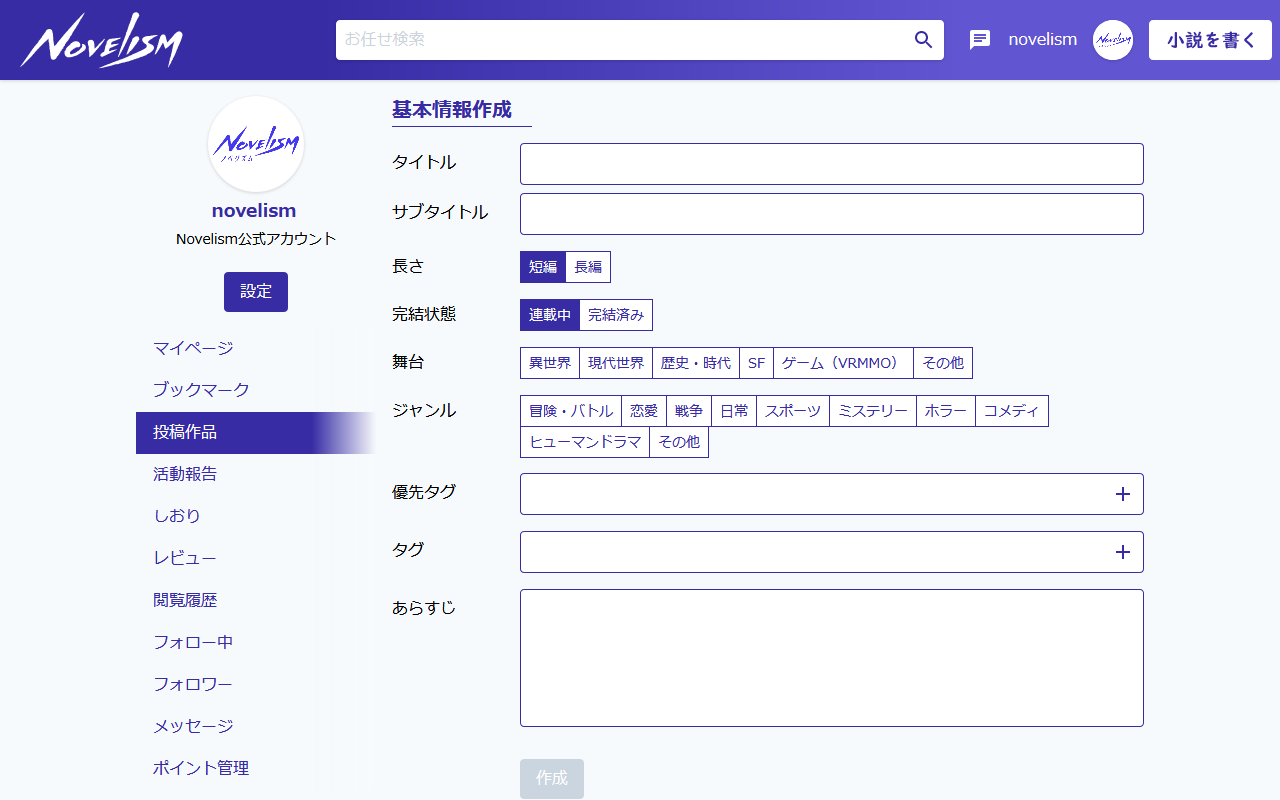Select the ミステリー genre
Viewport: 1280px width, 800px height.
(872, 411)
